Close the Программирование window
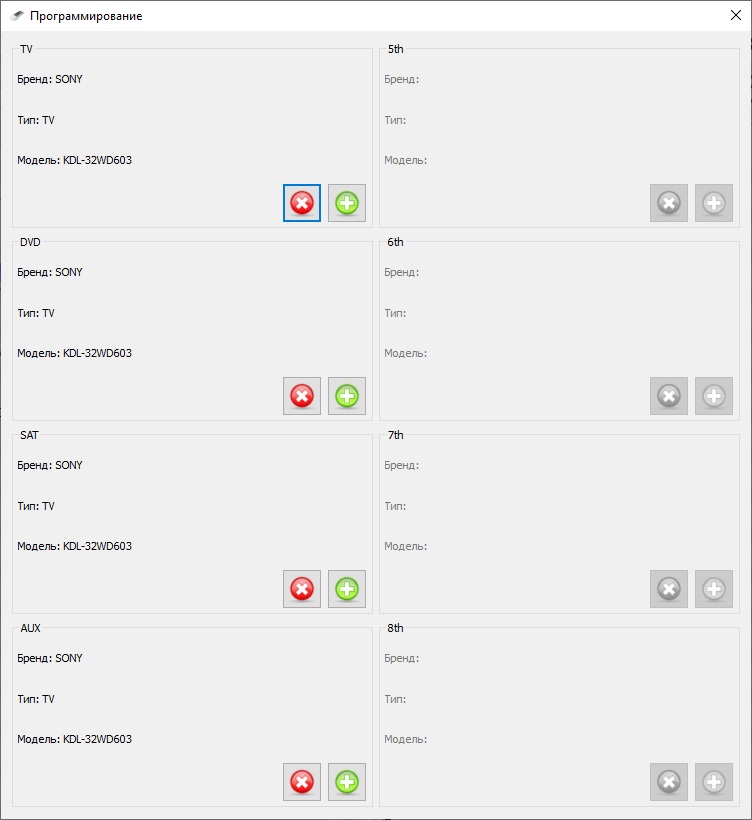 point(736,16)
